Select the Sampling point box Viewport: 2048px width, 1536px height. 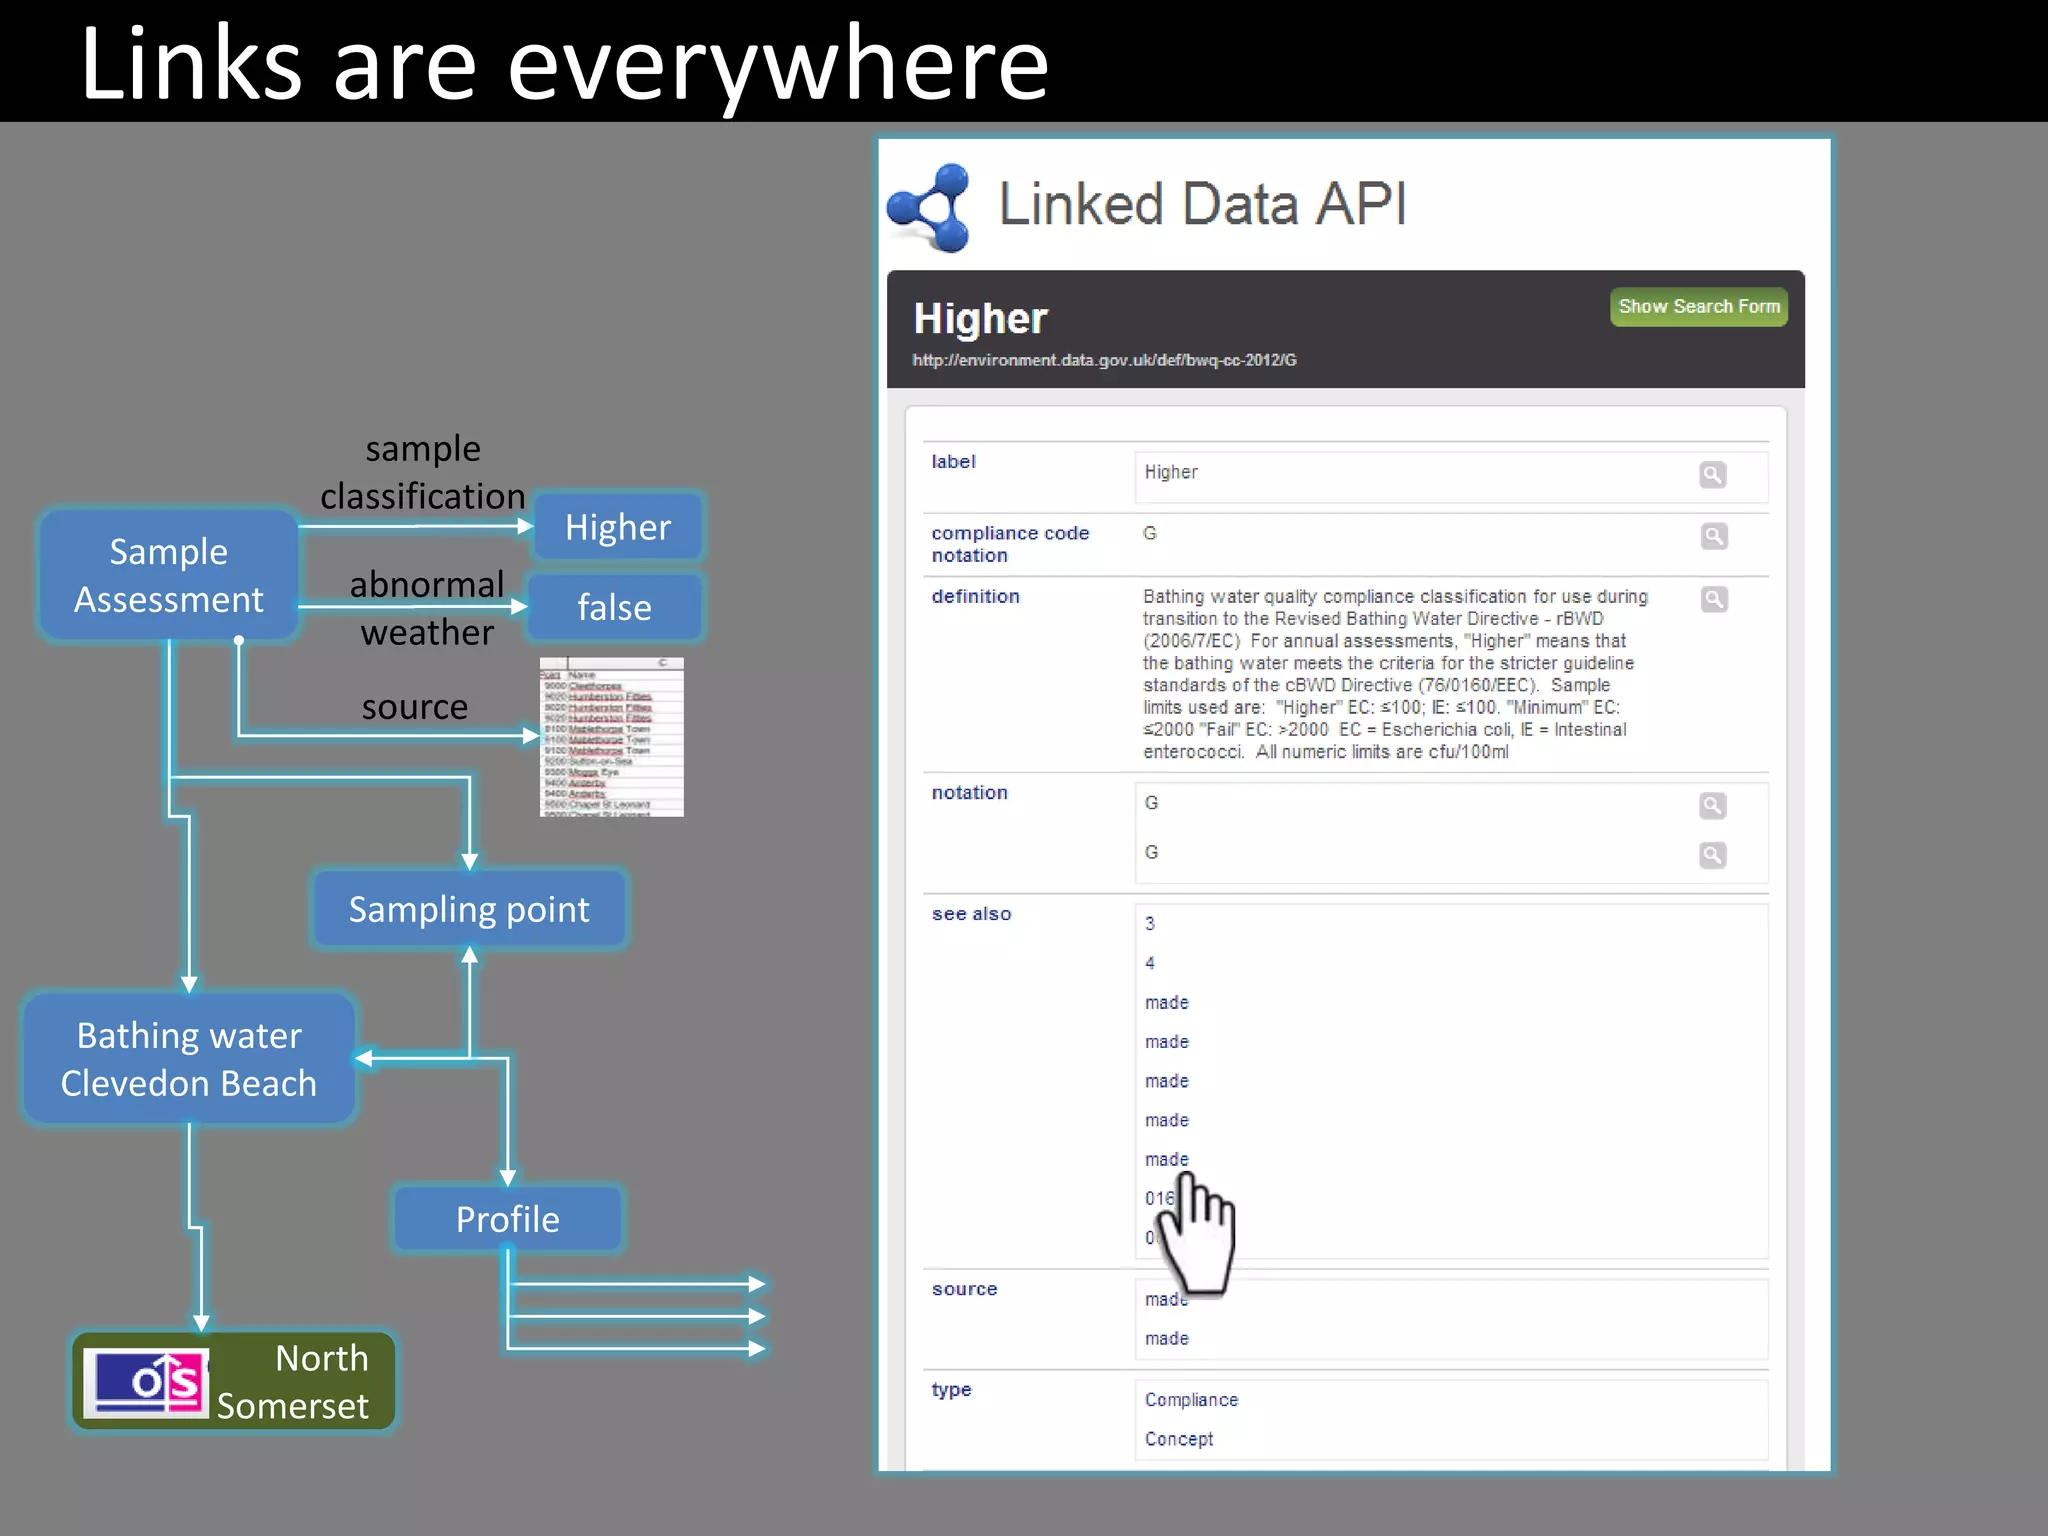[469, 909]
